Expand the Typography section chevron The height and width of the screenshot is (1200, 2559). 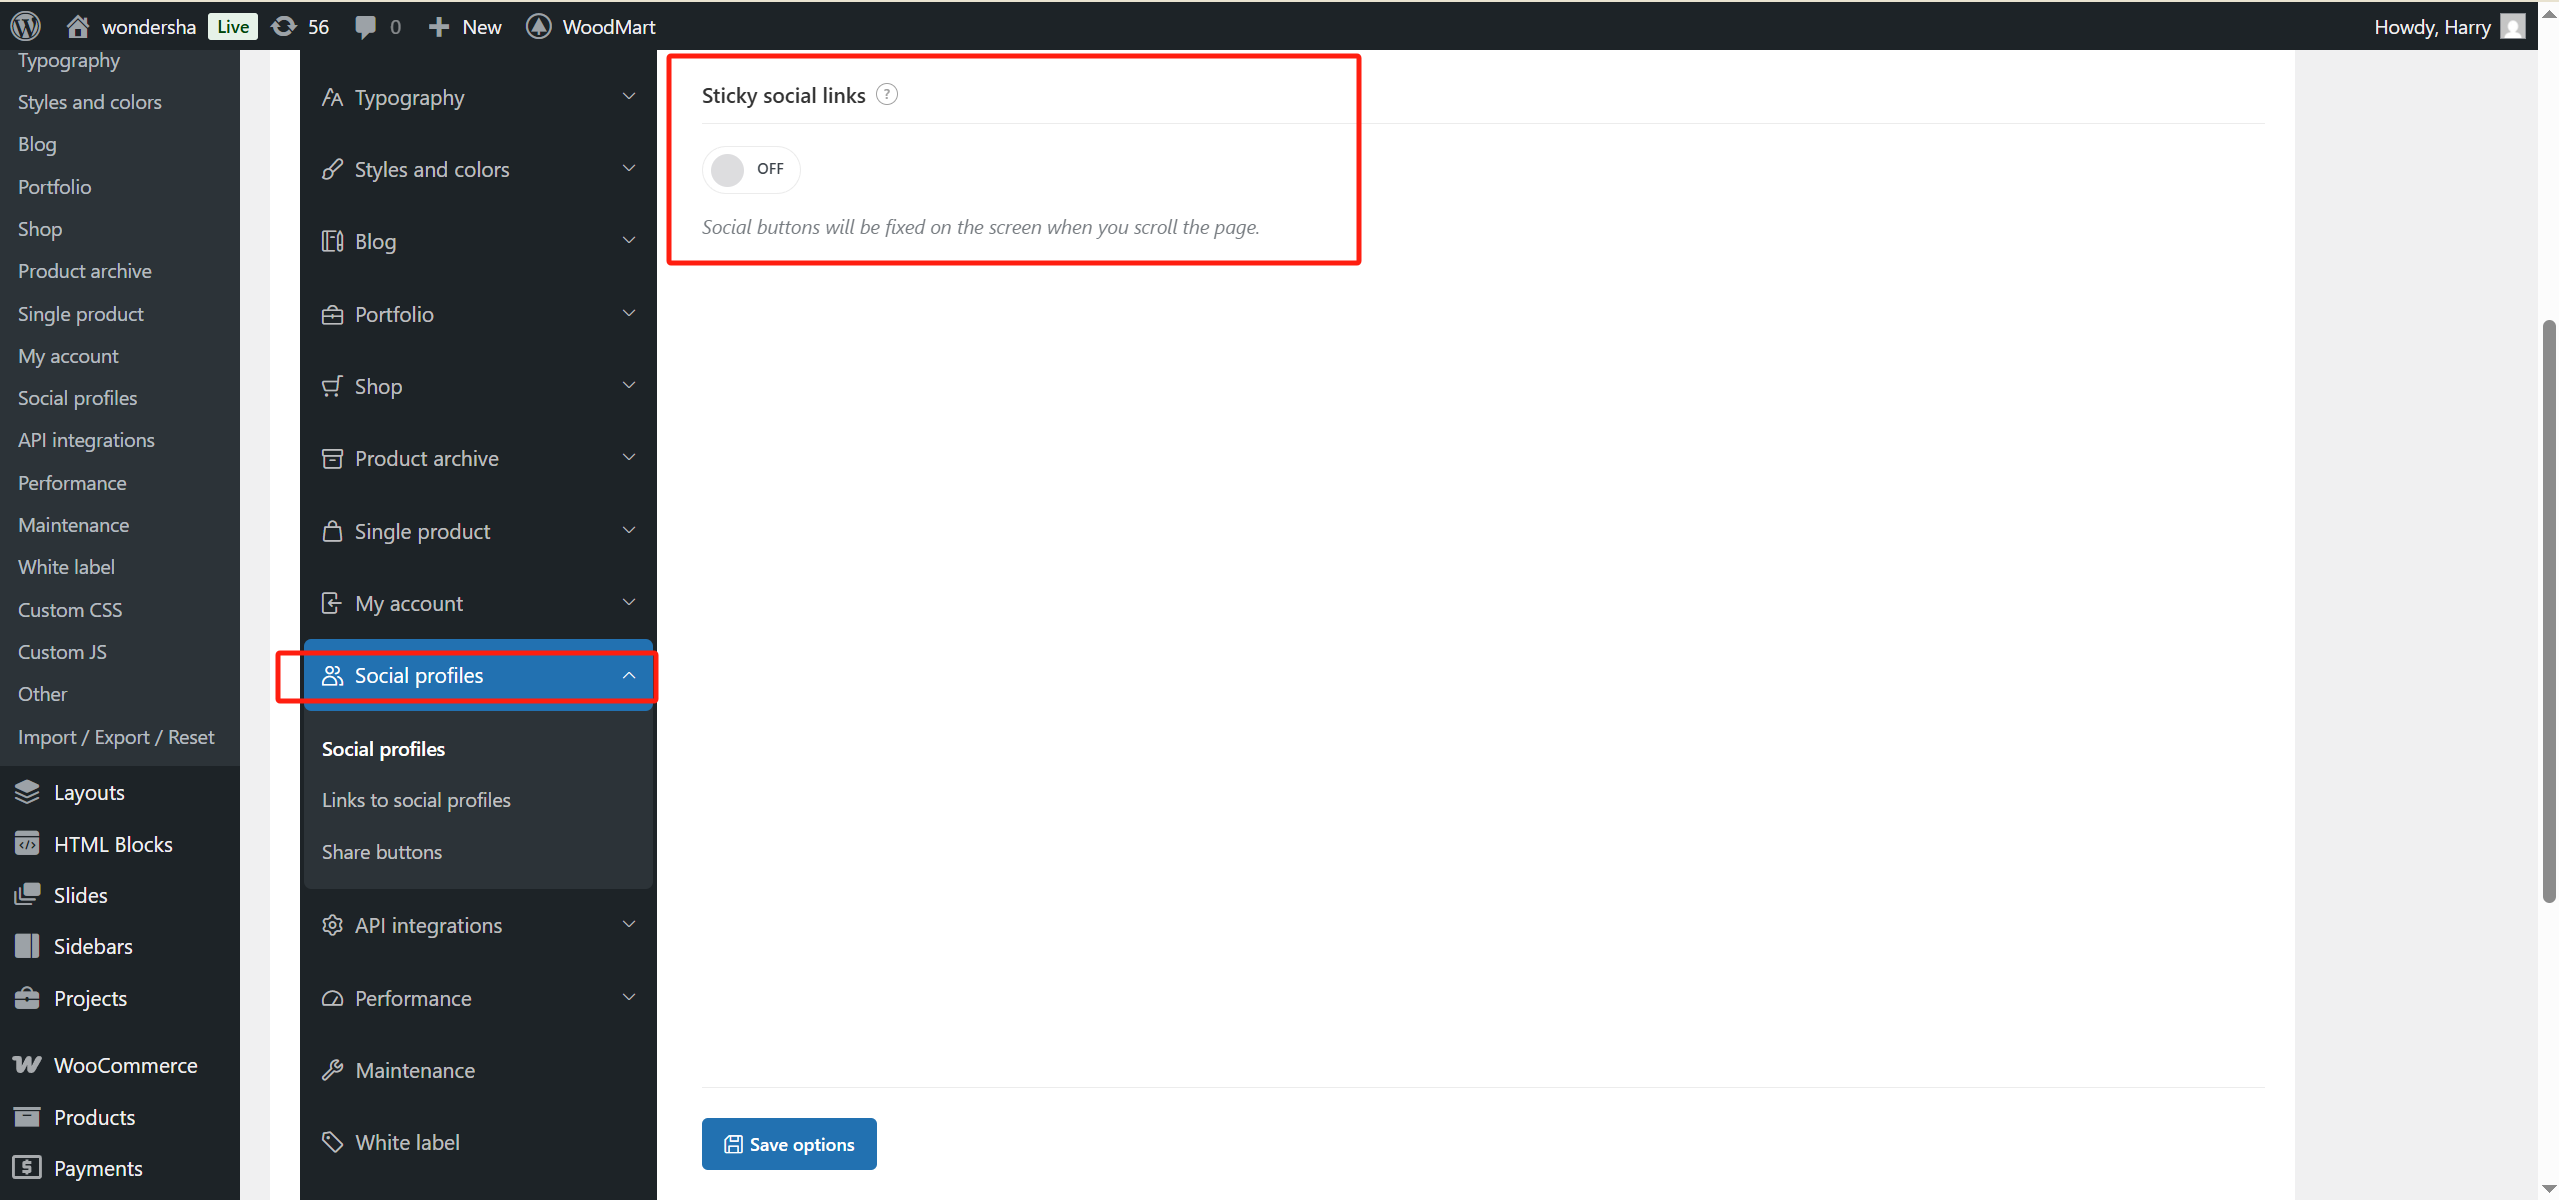point(629,97)
